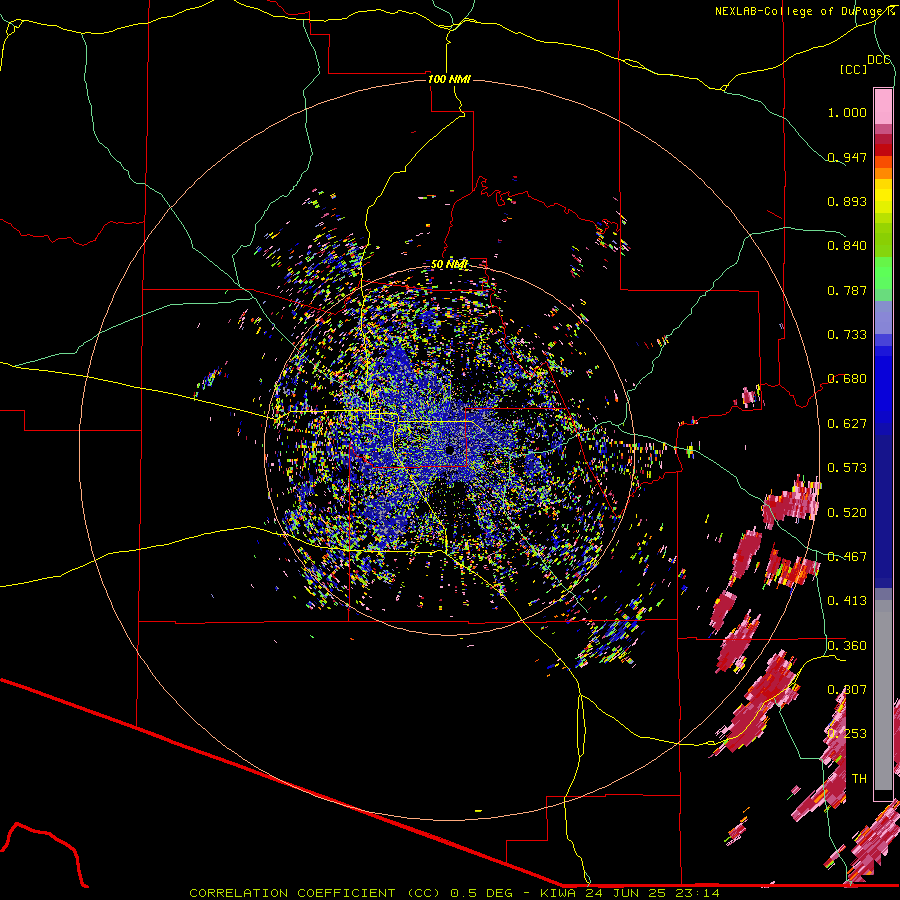Click the 0.253 scale value
900x900 pixels.
(847, 734)
